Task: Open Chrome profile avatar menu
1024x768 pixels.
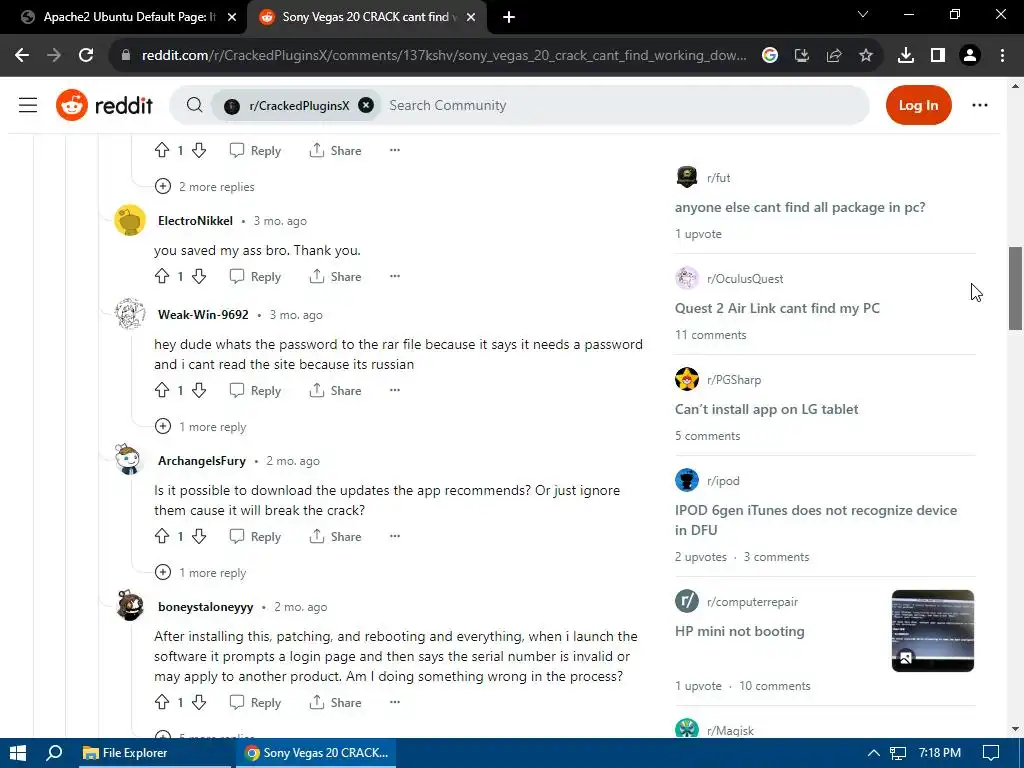Action: 970,56
